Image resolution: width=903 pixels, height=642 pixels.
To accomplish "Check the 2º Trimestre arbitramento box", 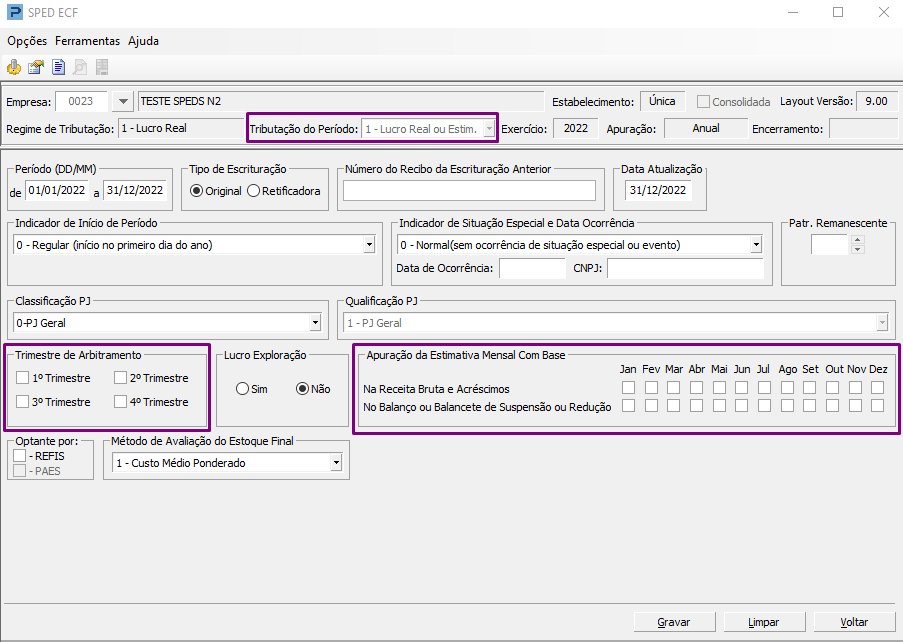I will (120, 378).
